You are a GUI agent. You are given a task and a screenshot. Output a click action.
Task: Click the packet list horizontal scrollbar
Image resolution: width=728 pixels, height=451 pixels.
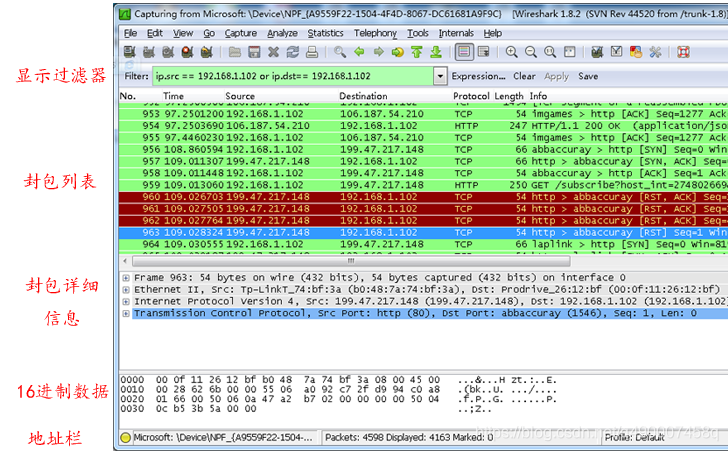click(x=351, y=261)
